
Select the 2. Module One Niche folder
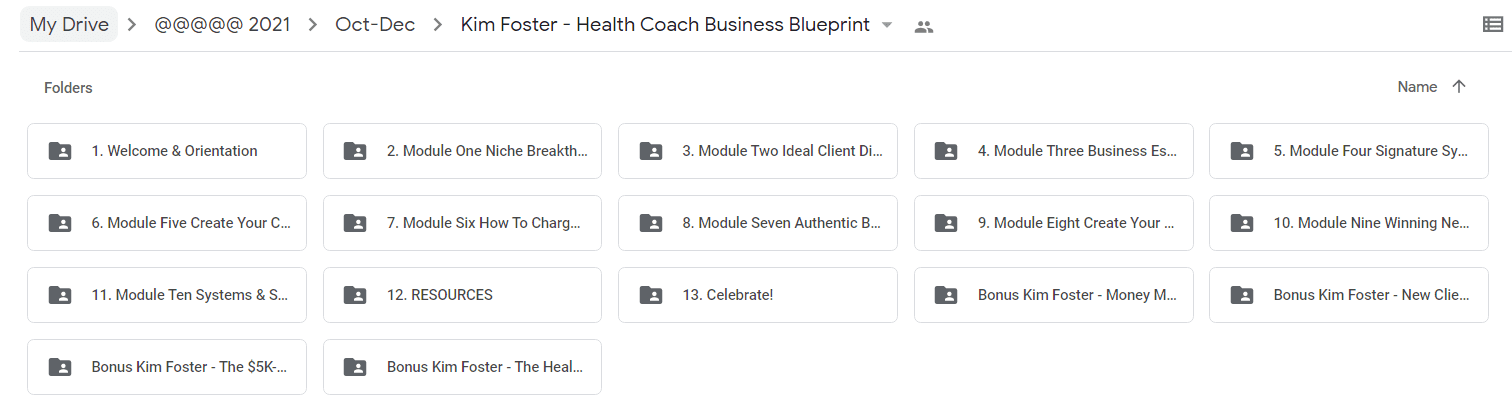(x=462, y=151)
